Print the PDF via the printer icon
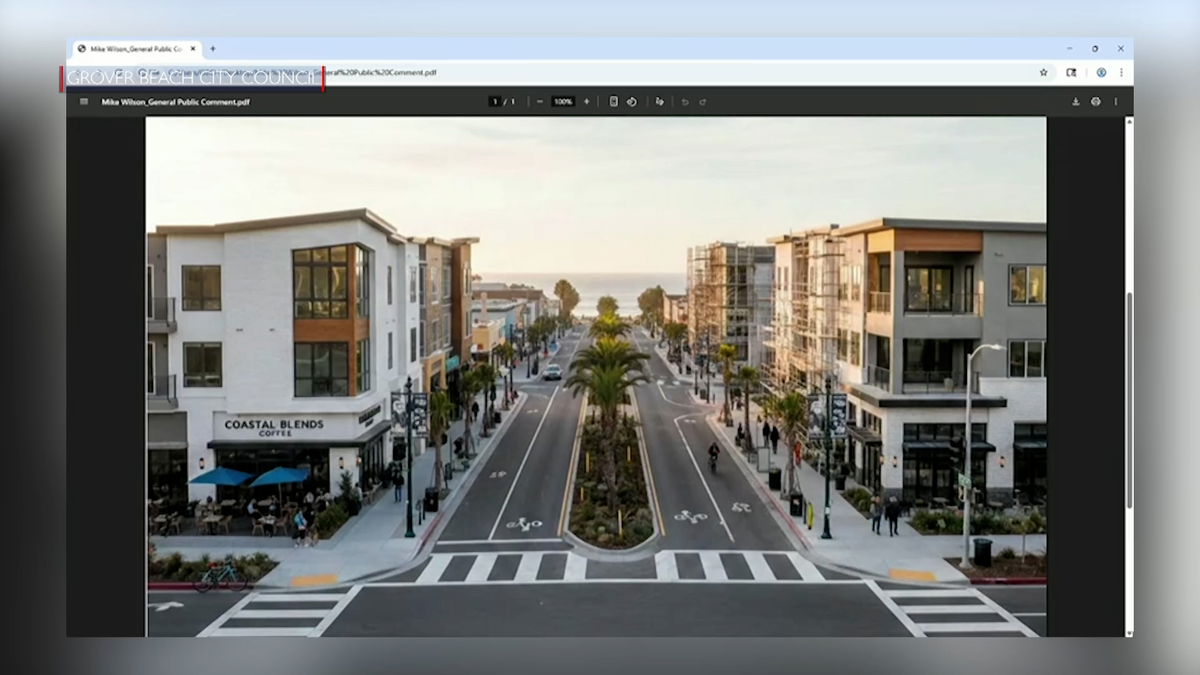The height and width of the screenshot is (675, 1200). 1096,101
